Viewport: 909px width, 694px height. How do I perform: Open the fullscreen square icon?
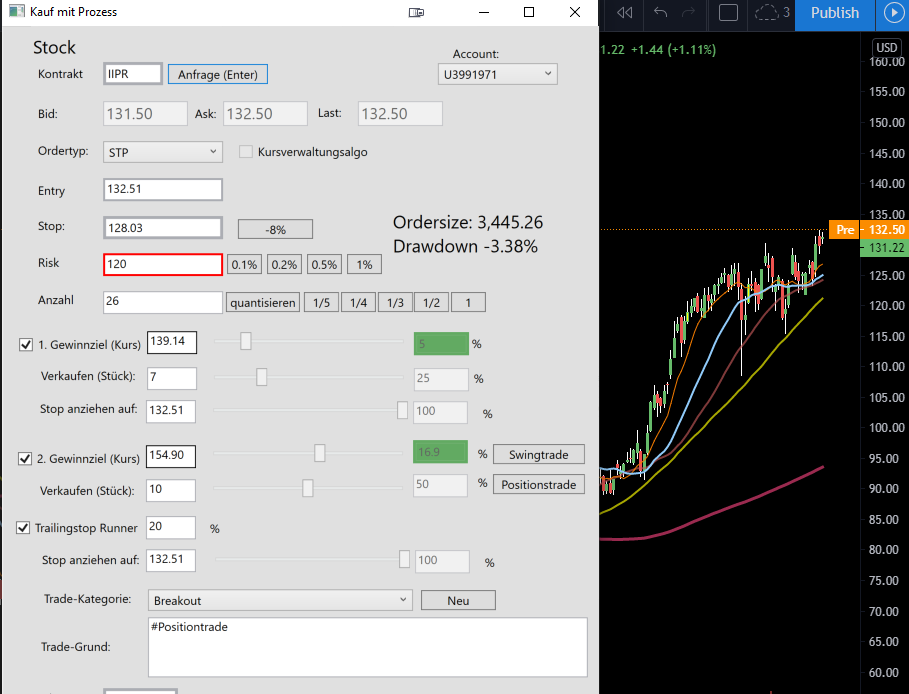728,12
